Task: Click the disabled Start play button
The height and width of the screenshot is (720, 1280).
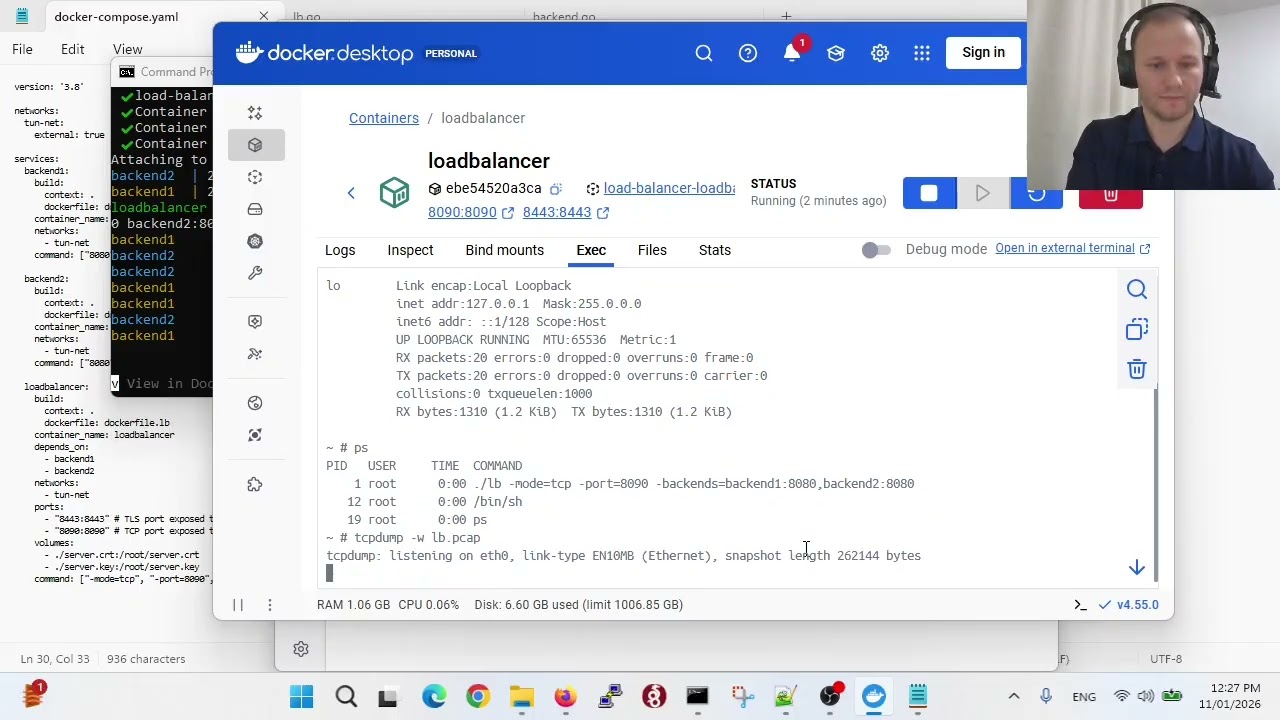Action: pyautogui.click(x=983, y=194)
